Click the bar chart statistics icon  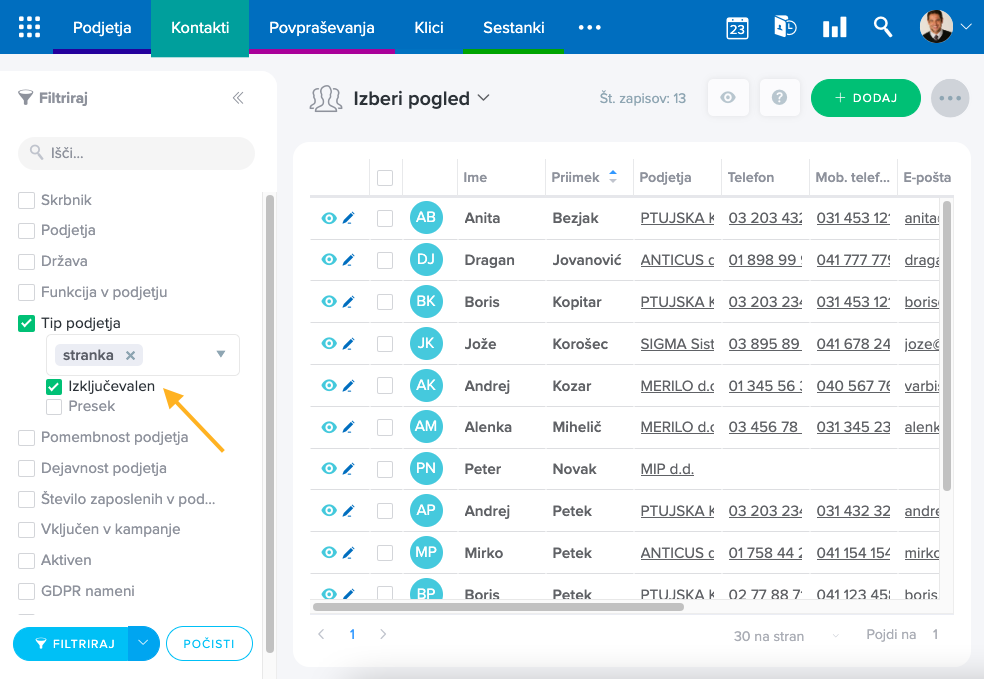point(834,28)
